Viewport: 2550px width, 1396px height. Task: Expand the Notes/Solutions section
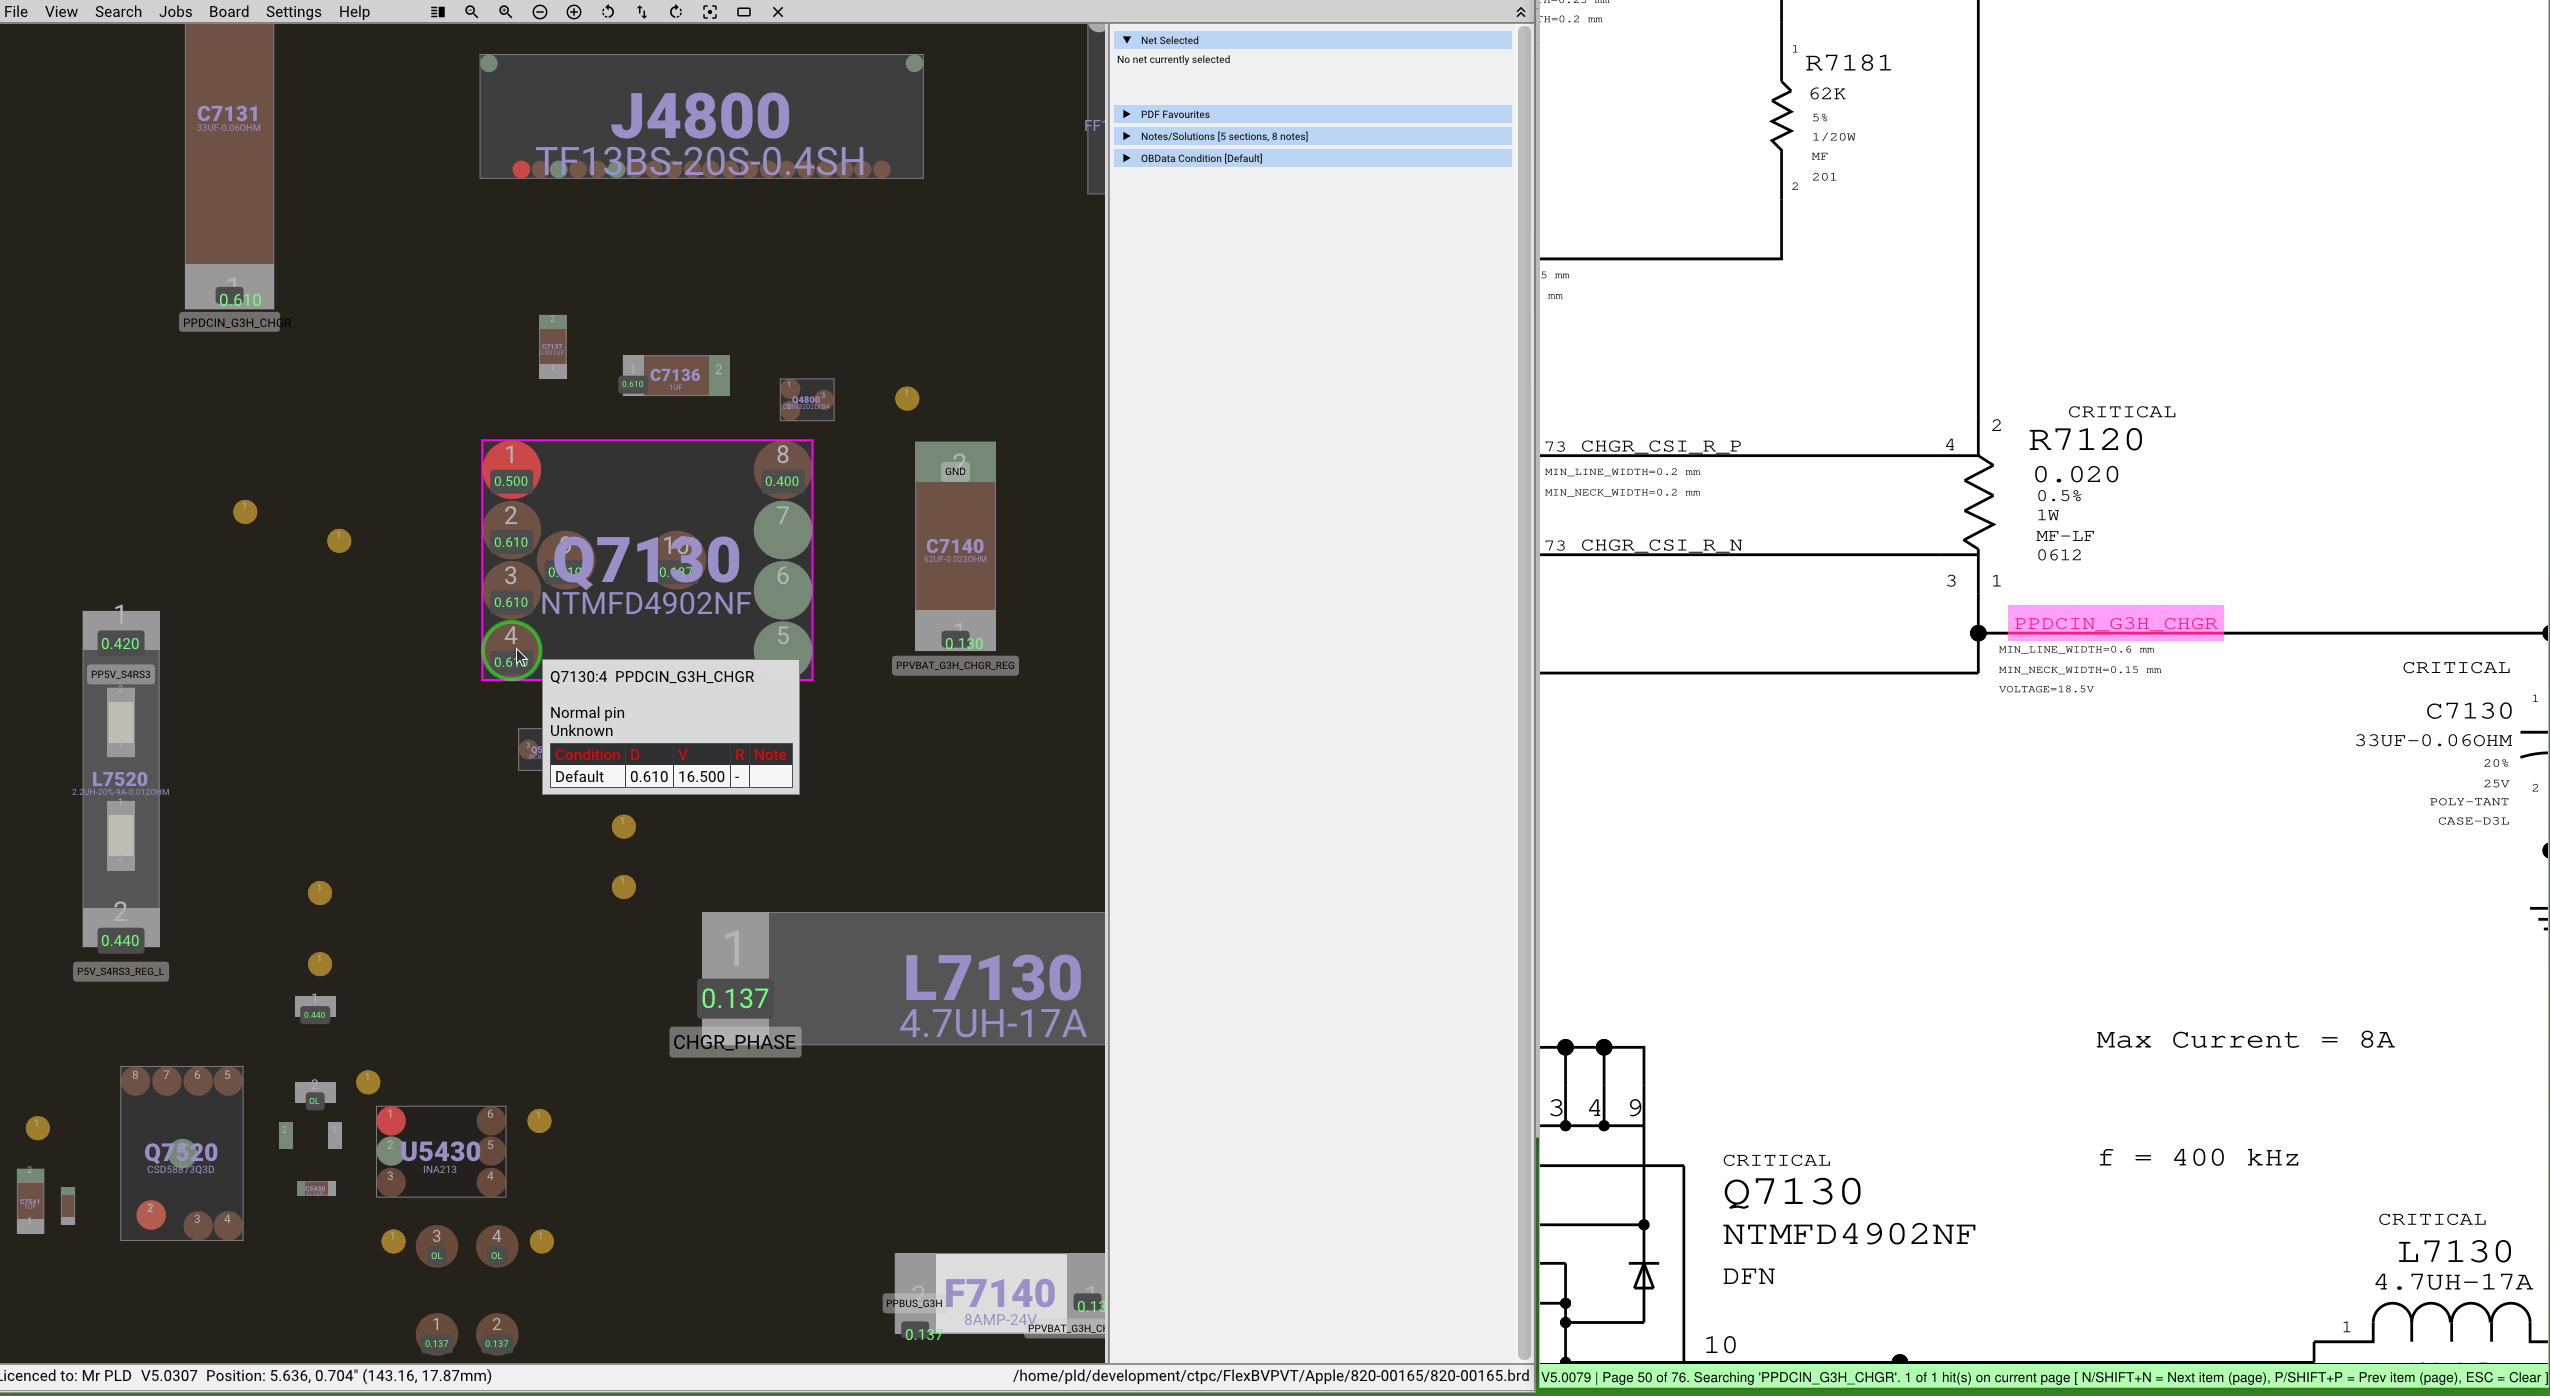1312,136
